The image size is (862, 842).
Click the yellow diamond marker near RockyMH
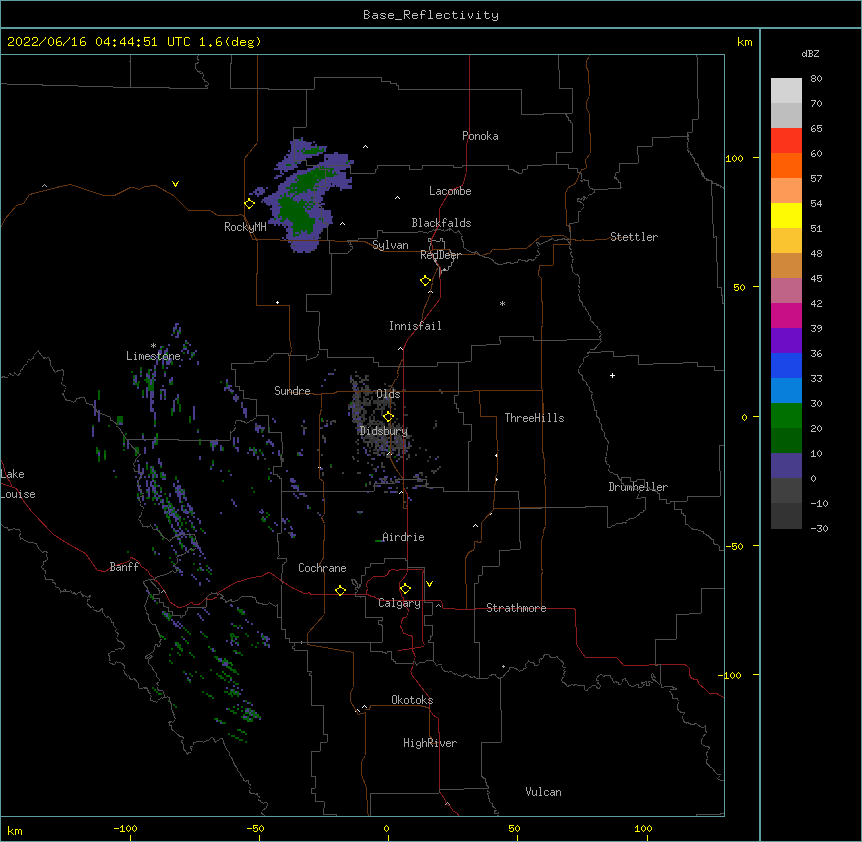[250, 204]
